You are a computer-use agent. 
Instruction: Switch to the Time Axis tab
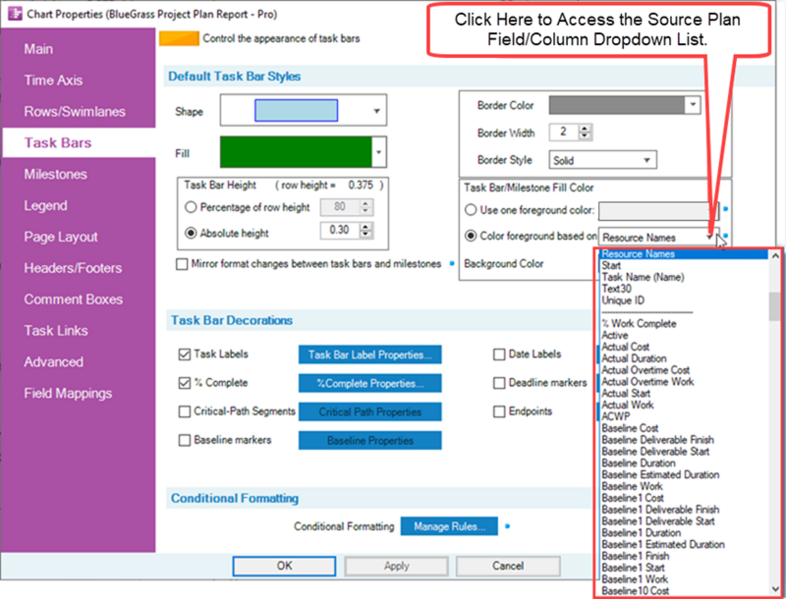tap(53, 80)
